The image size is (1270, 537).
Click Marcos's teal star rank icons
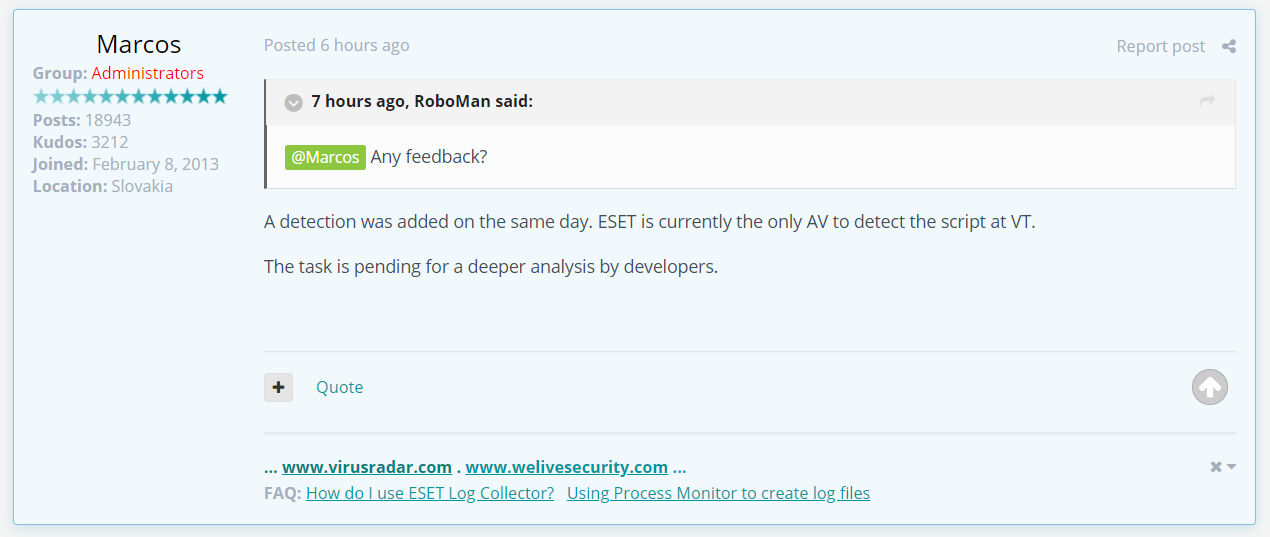130,96
